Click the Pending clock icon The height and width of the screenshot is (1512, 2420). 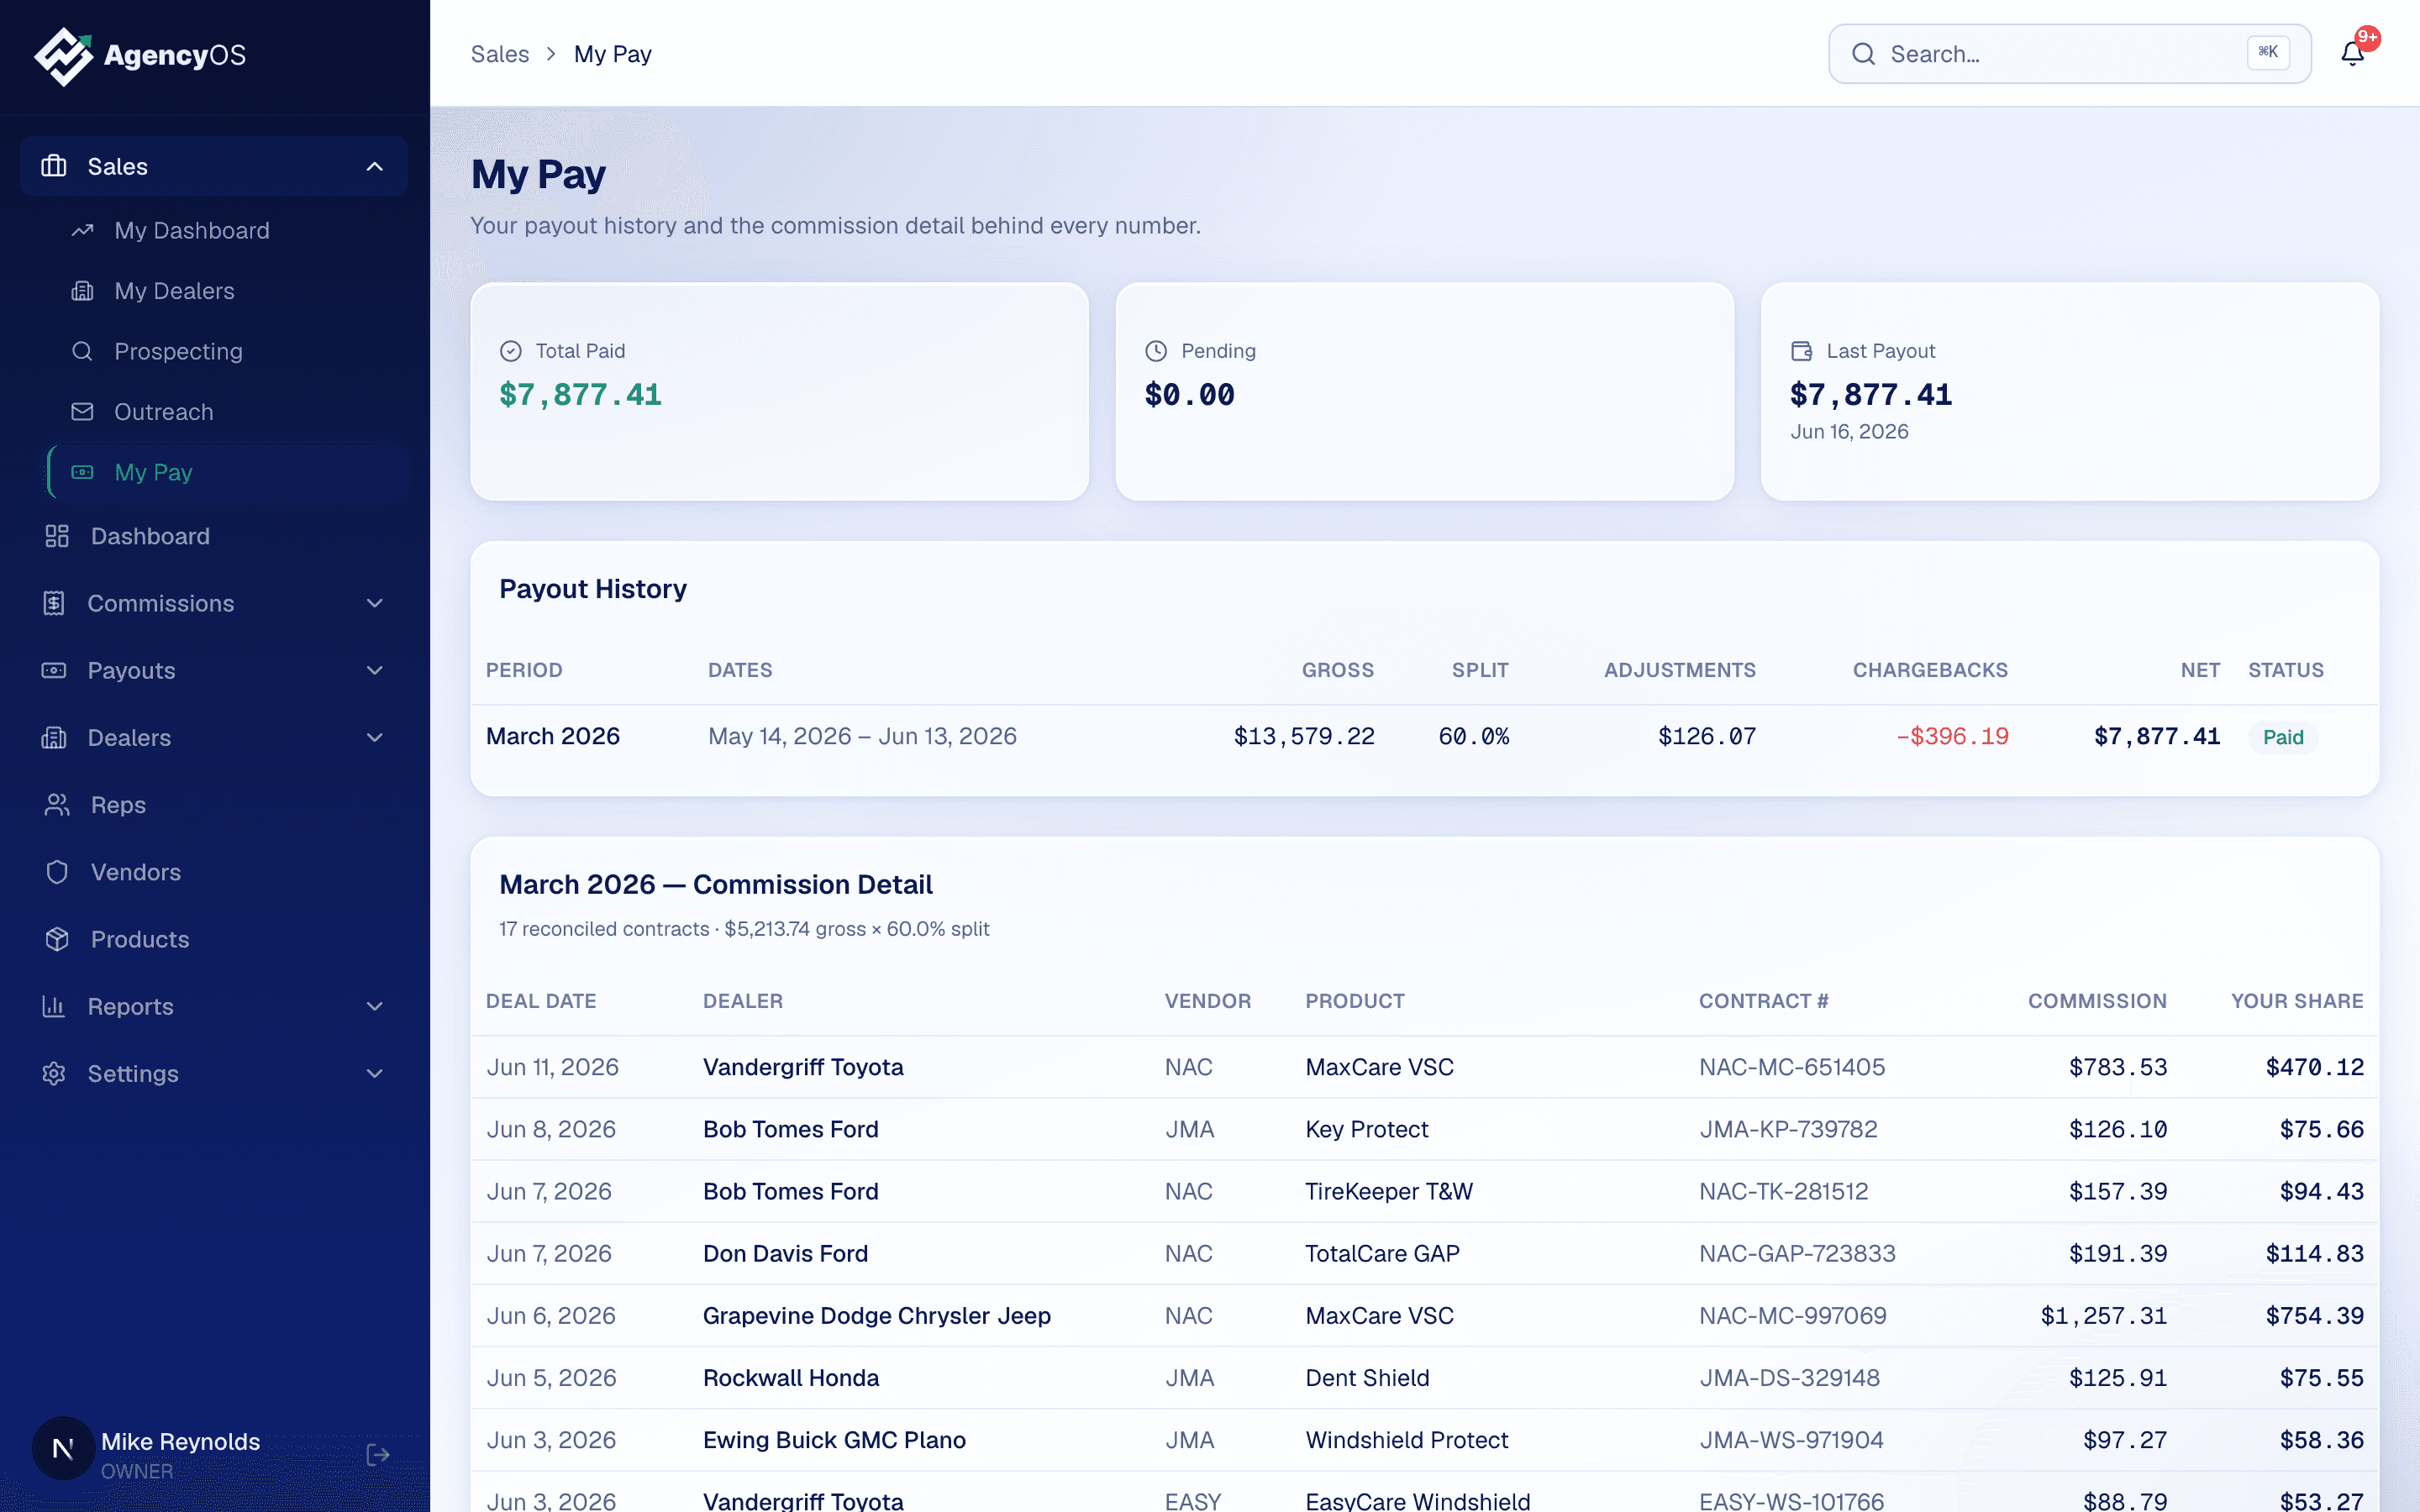[1156, 351]
